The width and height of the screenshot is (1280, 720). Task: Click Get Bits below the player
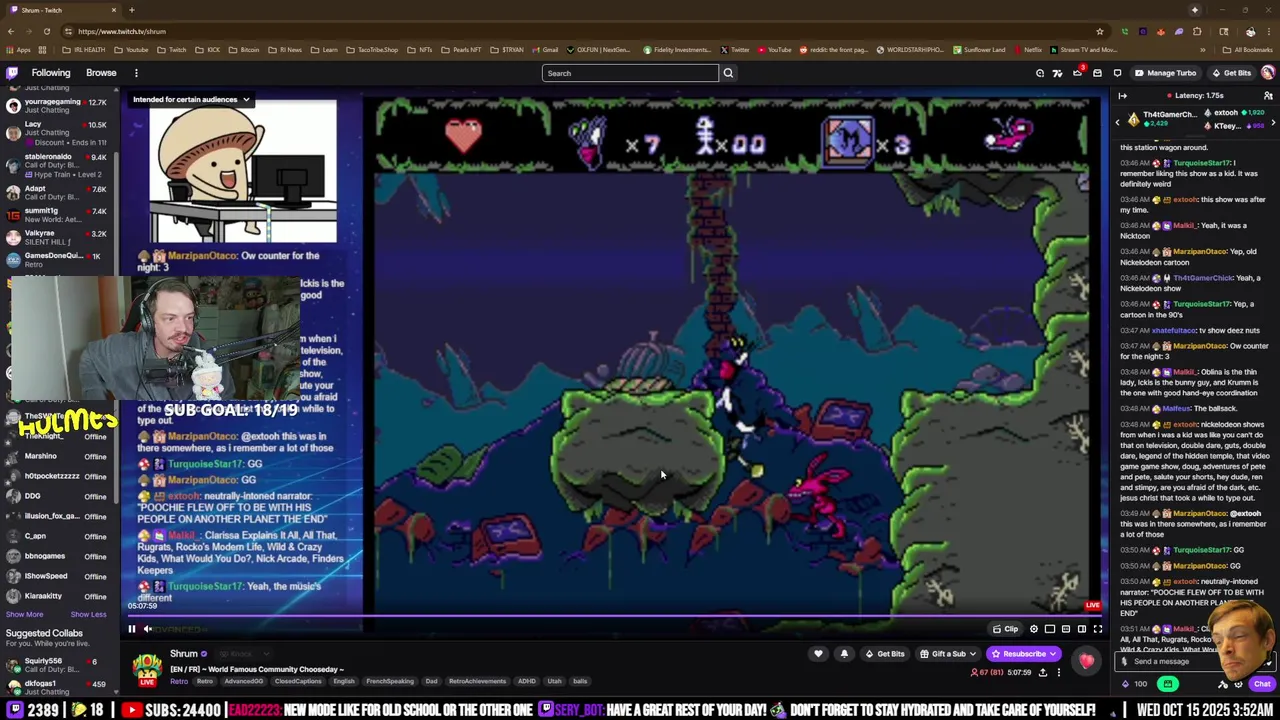884,654
